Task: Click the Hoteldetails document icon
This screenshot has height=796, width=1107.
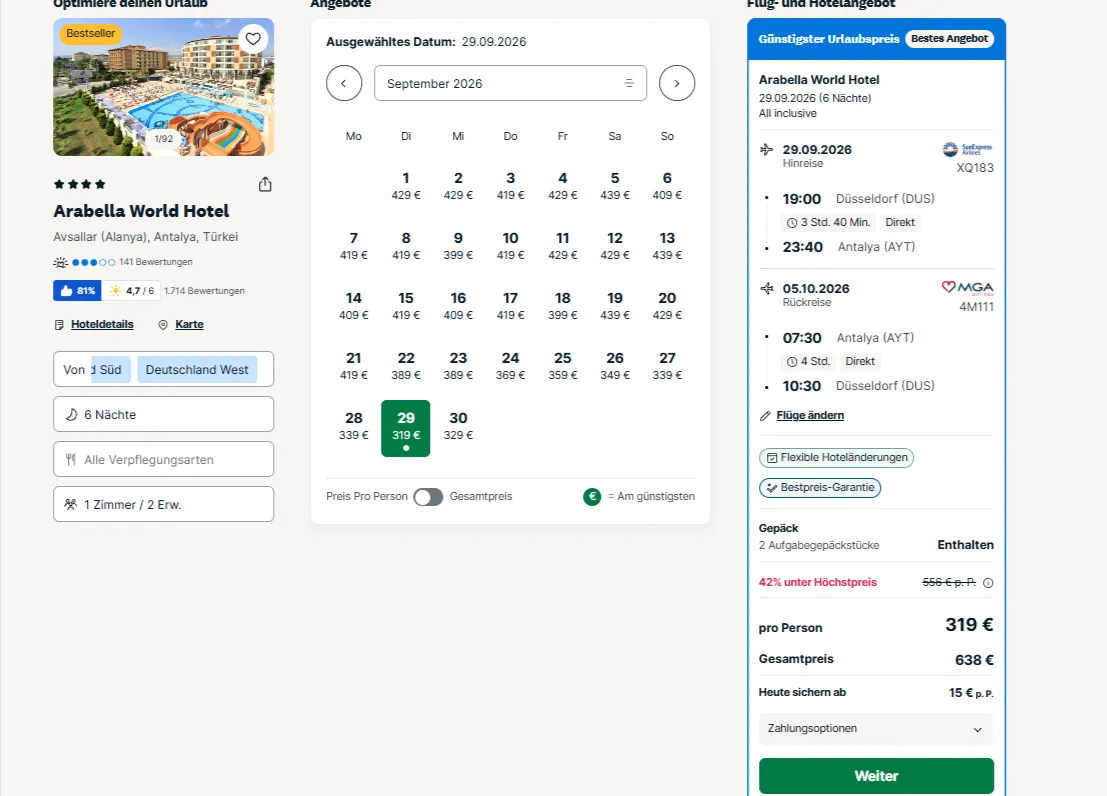Action: [59, 325]
